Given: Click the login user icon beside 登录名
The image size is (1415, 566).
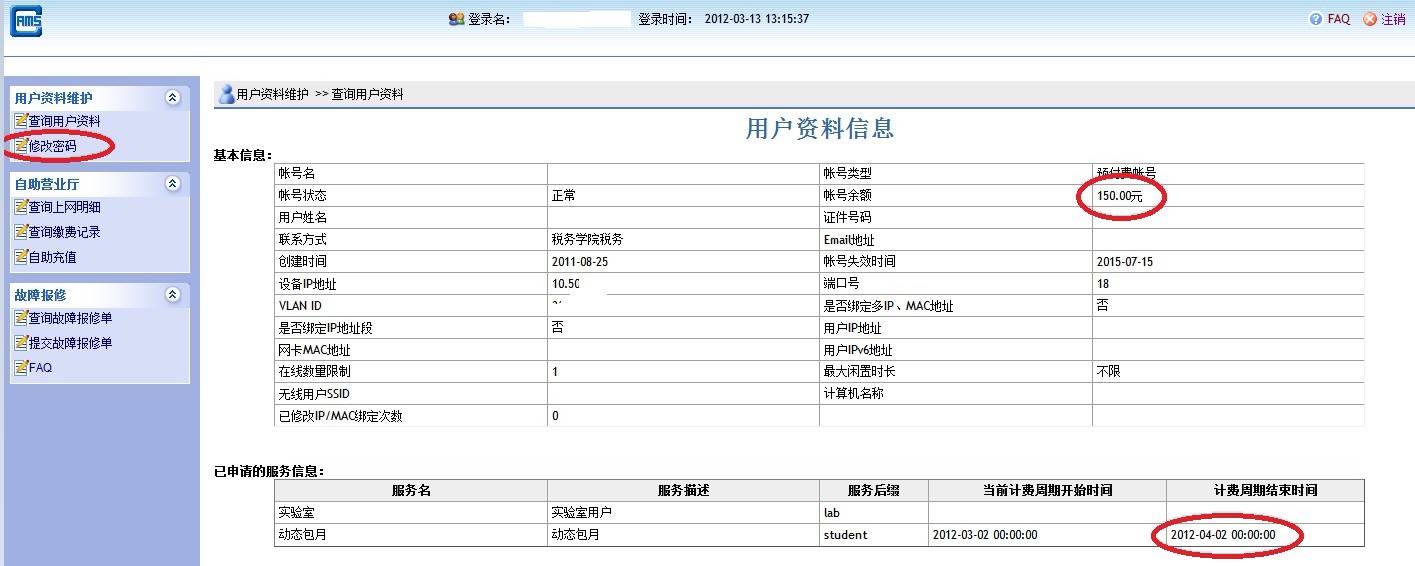Looking at the screenshot, I should click(456, 19).
